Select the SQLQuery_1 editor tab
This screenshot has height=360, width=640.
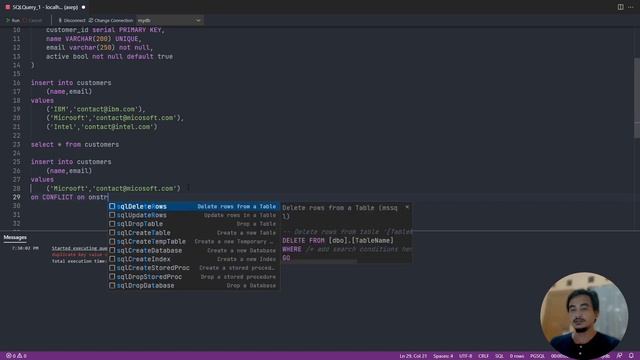pos(45,7)
